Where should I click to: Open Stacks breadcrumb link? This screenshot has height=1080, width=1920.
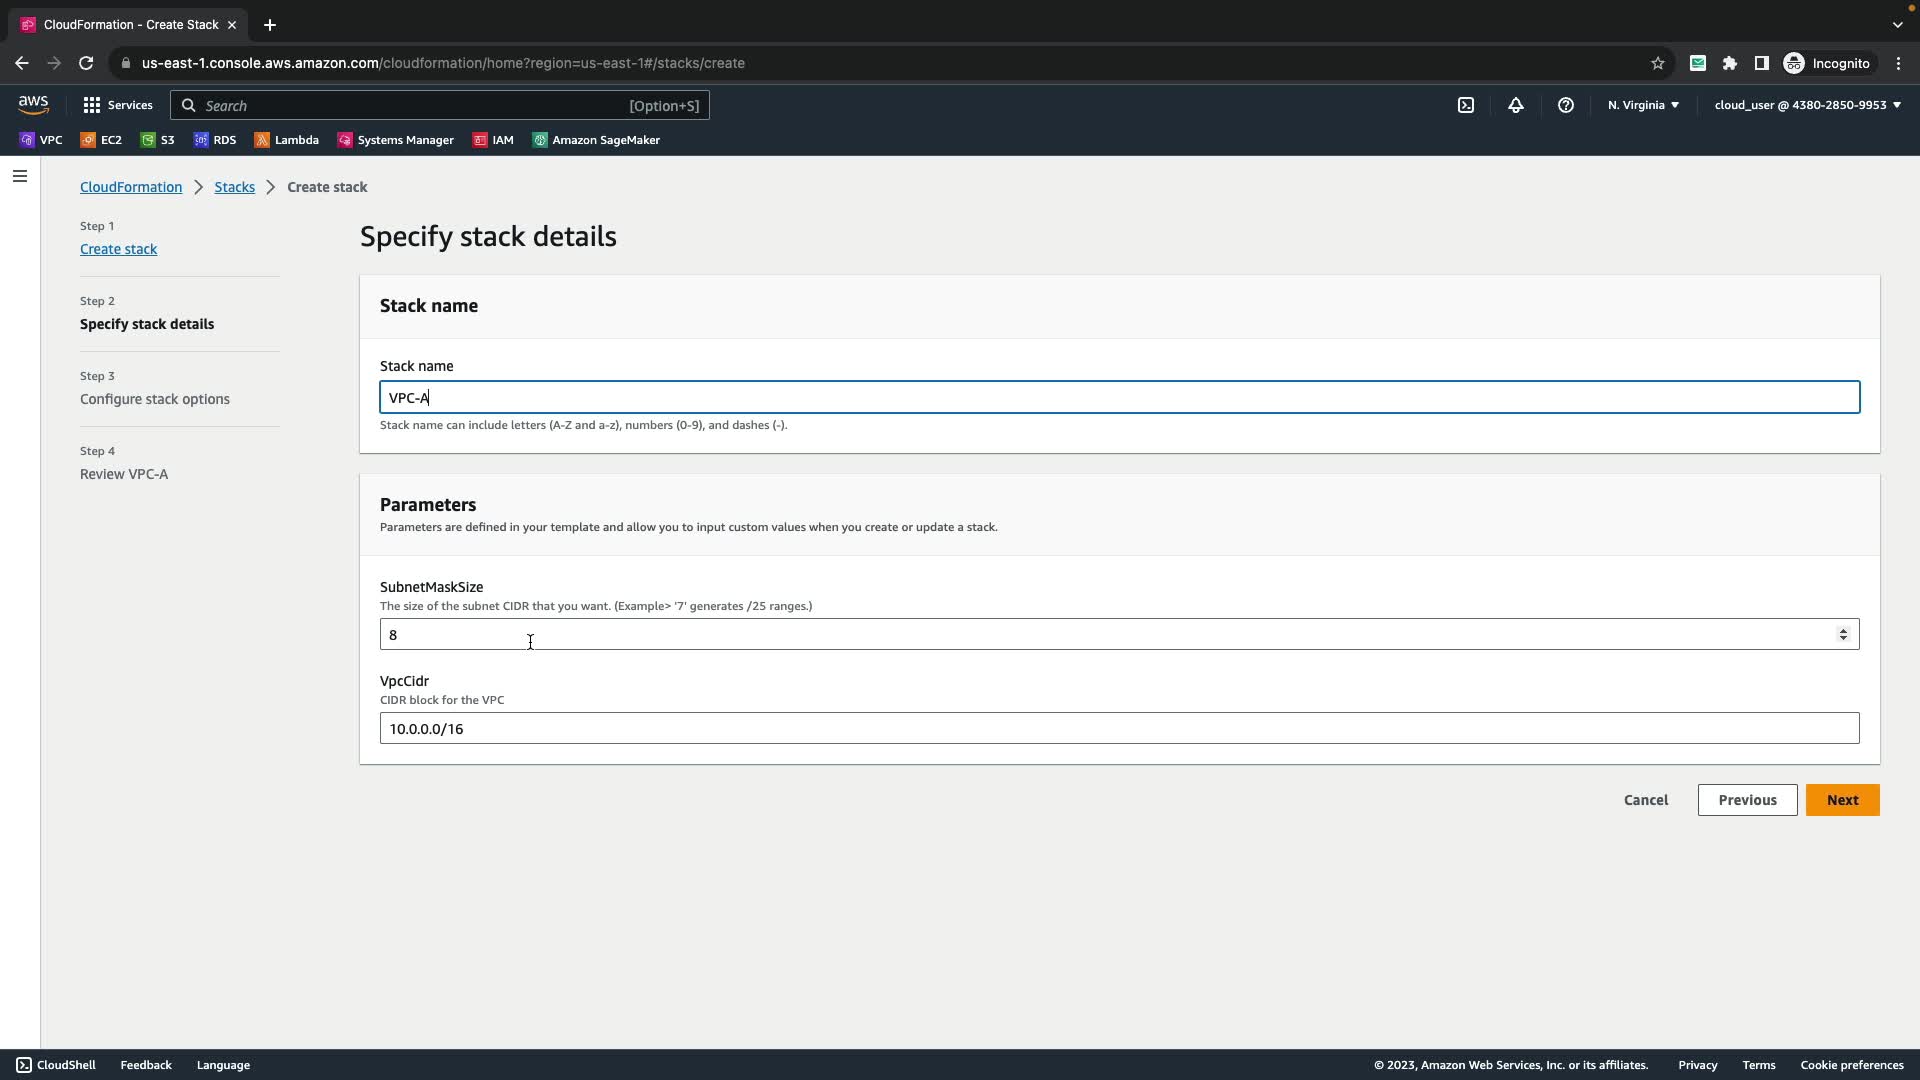click(234, 187)
